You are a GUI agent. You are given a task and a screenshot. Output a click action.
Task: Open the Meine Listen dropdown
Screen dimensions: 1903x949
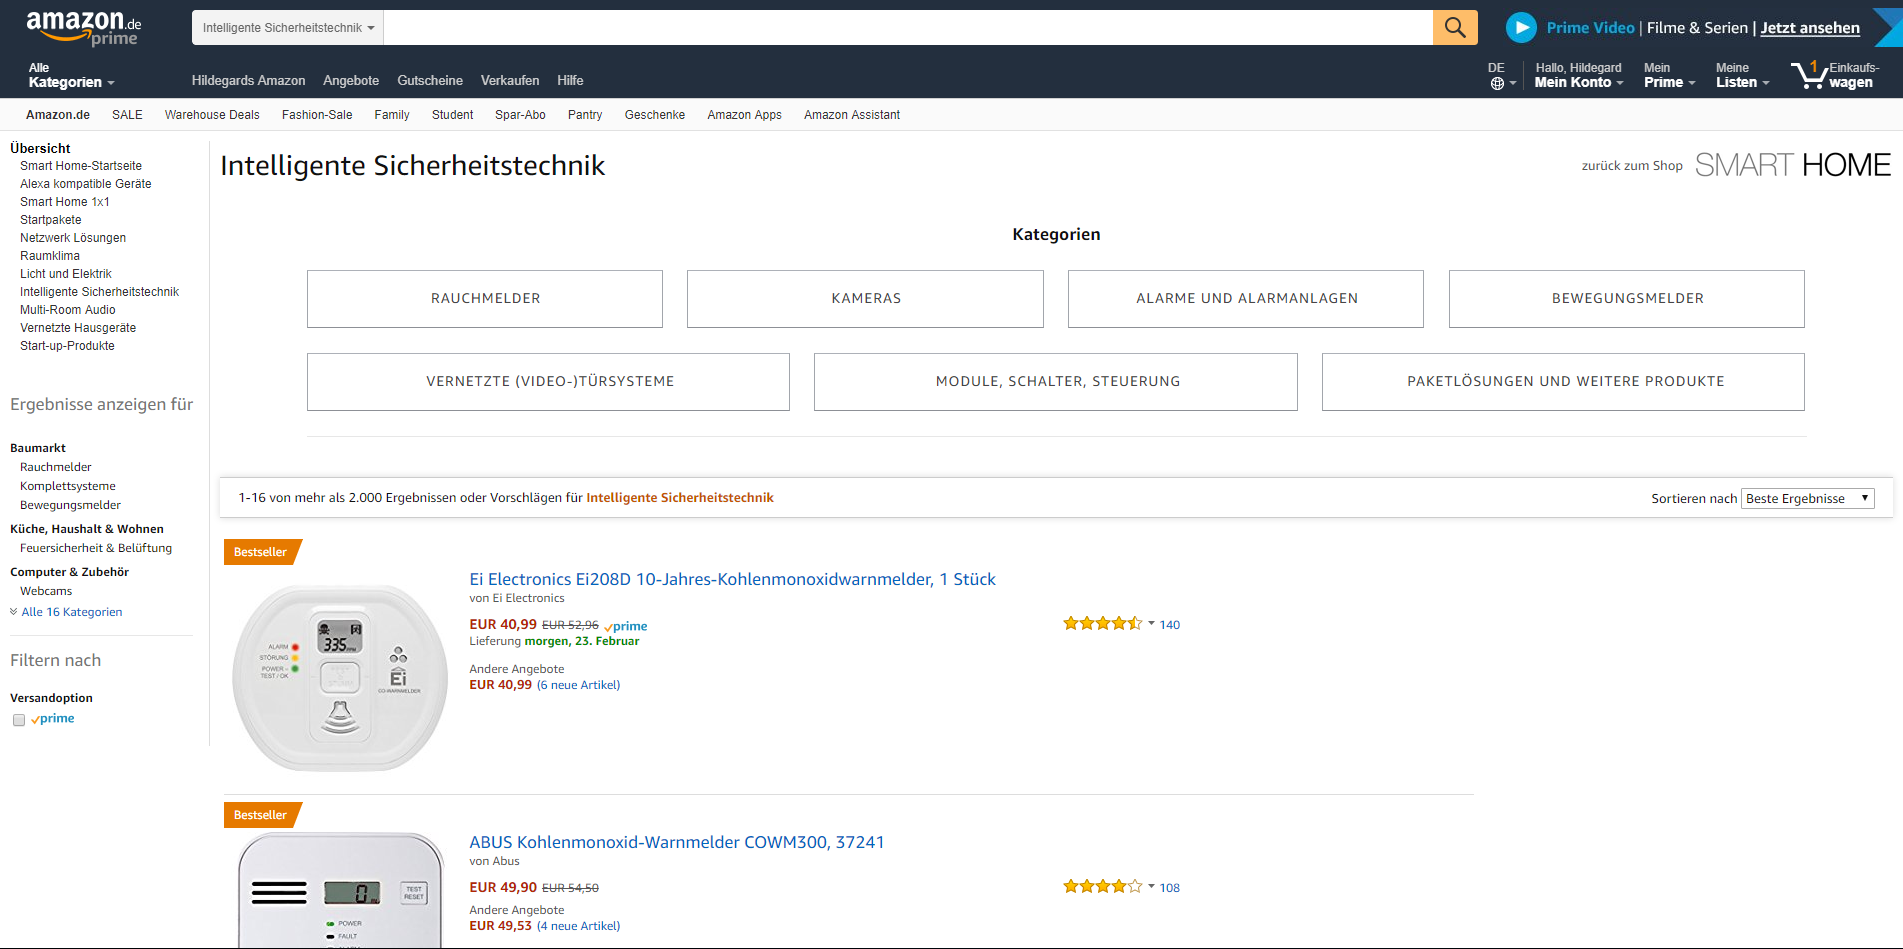(x=1742, y=76)
